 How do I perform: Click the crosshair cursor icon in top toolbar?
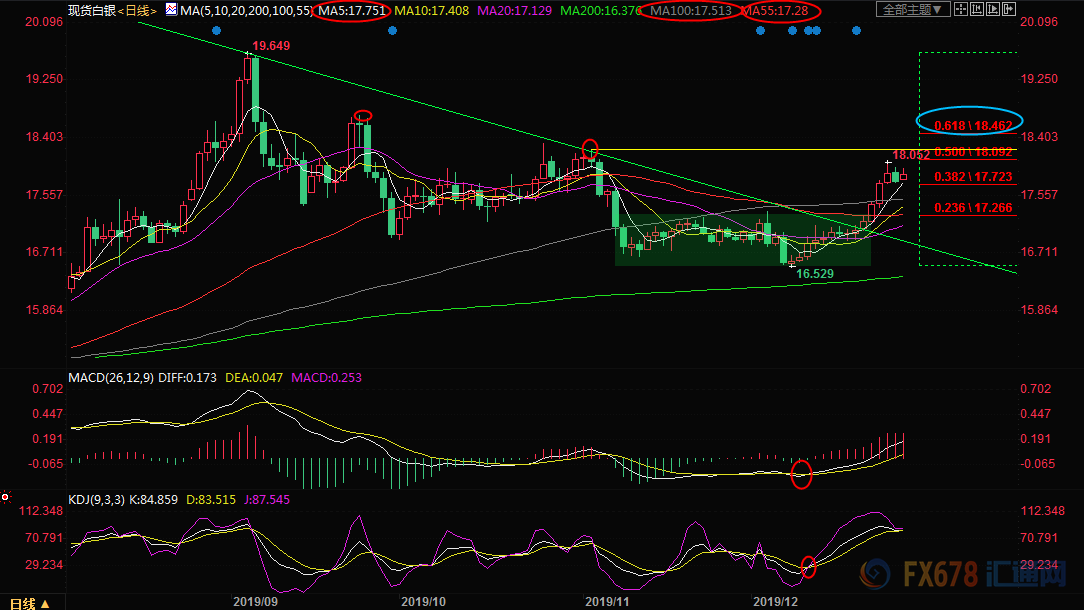click(x=961, y=9)
